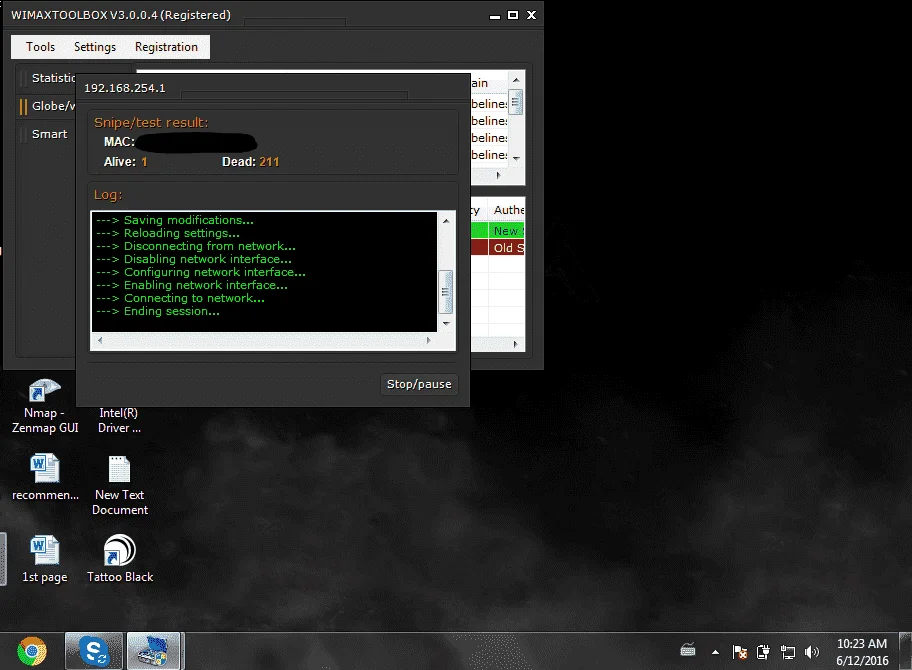Close the WIMAXTOOLBOX window
The image size is (912, 670).
(x=532, y=15)
